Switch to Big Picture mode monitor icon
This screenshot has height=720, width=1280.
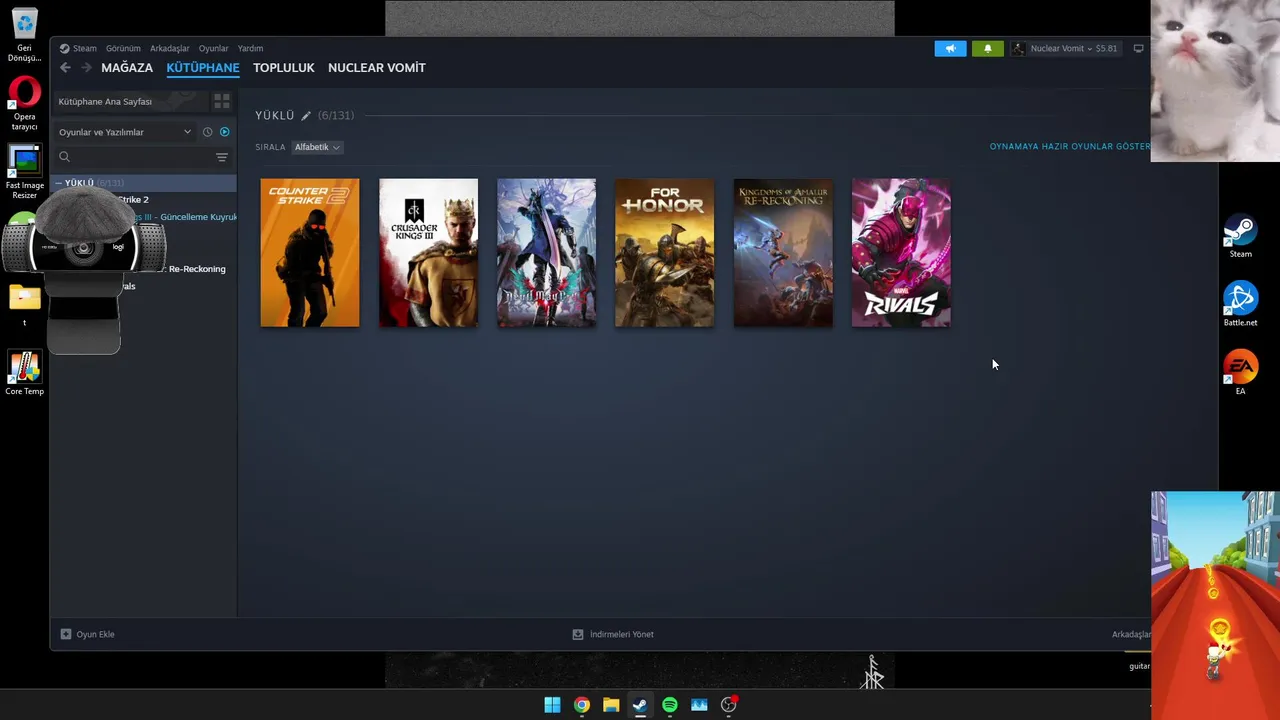[1138, 48]
